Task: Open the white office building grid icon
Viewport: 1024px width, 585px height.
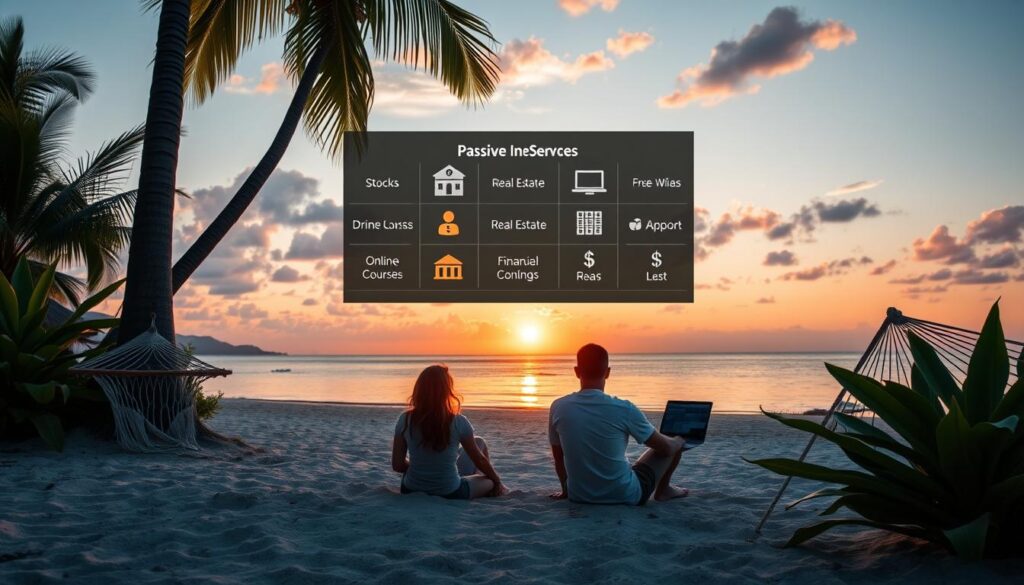Action: tap(589, 224)
